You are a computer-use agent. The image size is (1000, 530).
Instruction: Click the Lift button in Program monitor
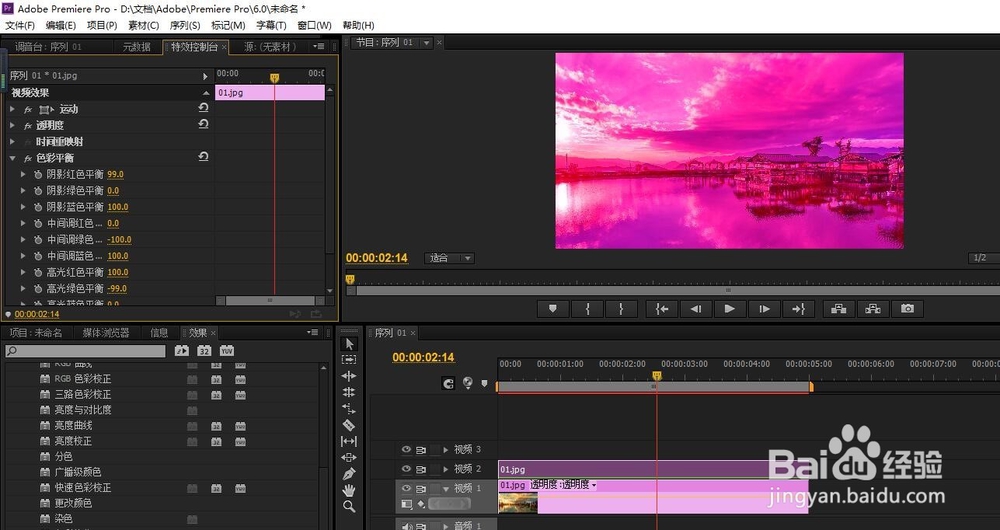pos(839,309)
